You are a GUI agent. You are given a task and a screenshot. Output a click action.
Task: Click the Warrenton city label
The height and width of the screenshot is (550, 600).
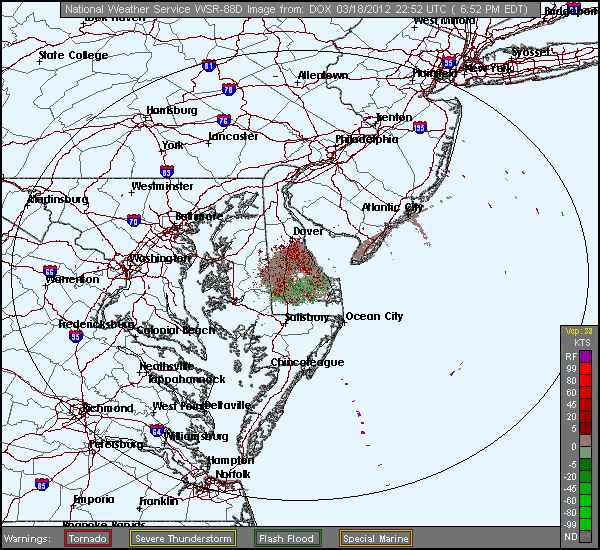click(72, 279)
